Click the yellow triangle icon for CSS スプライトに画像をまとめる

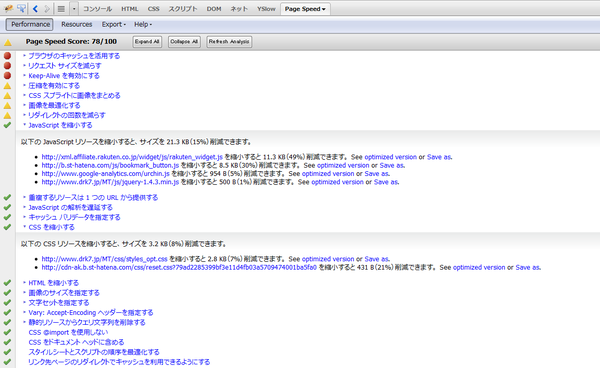[7, 96]
